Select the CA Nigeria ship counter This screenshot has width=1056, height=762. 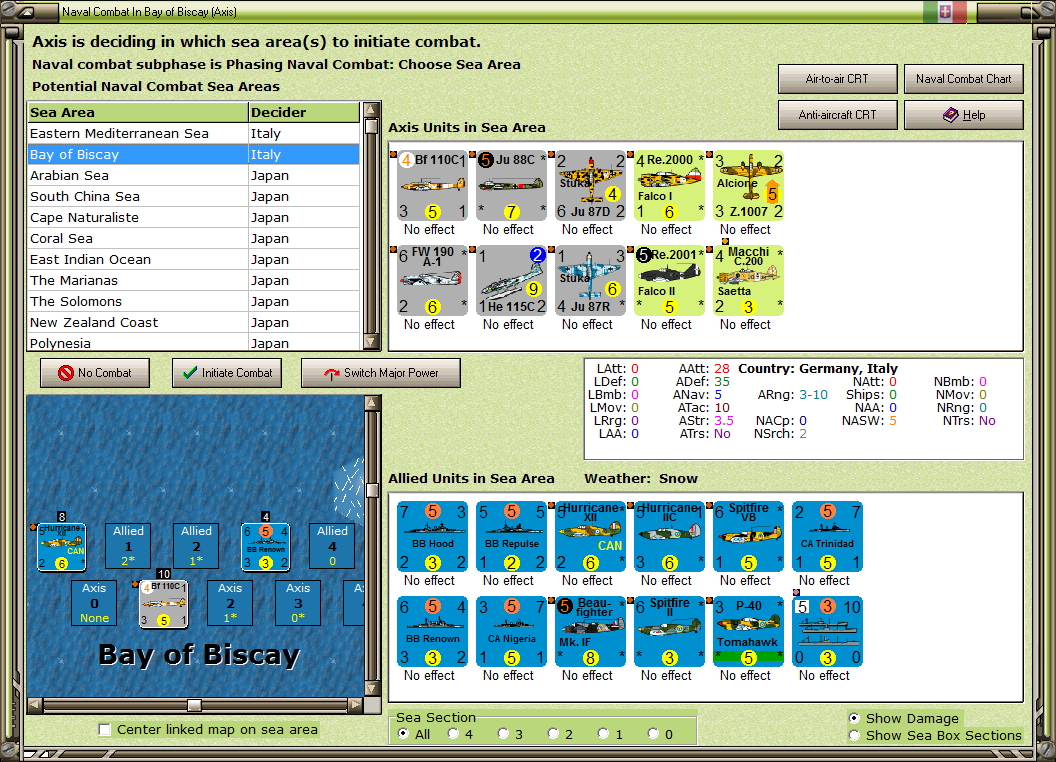(x=511, y=631)
